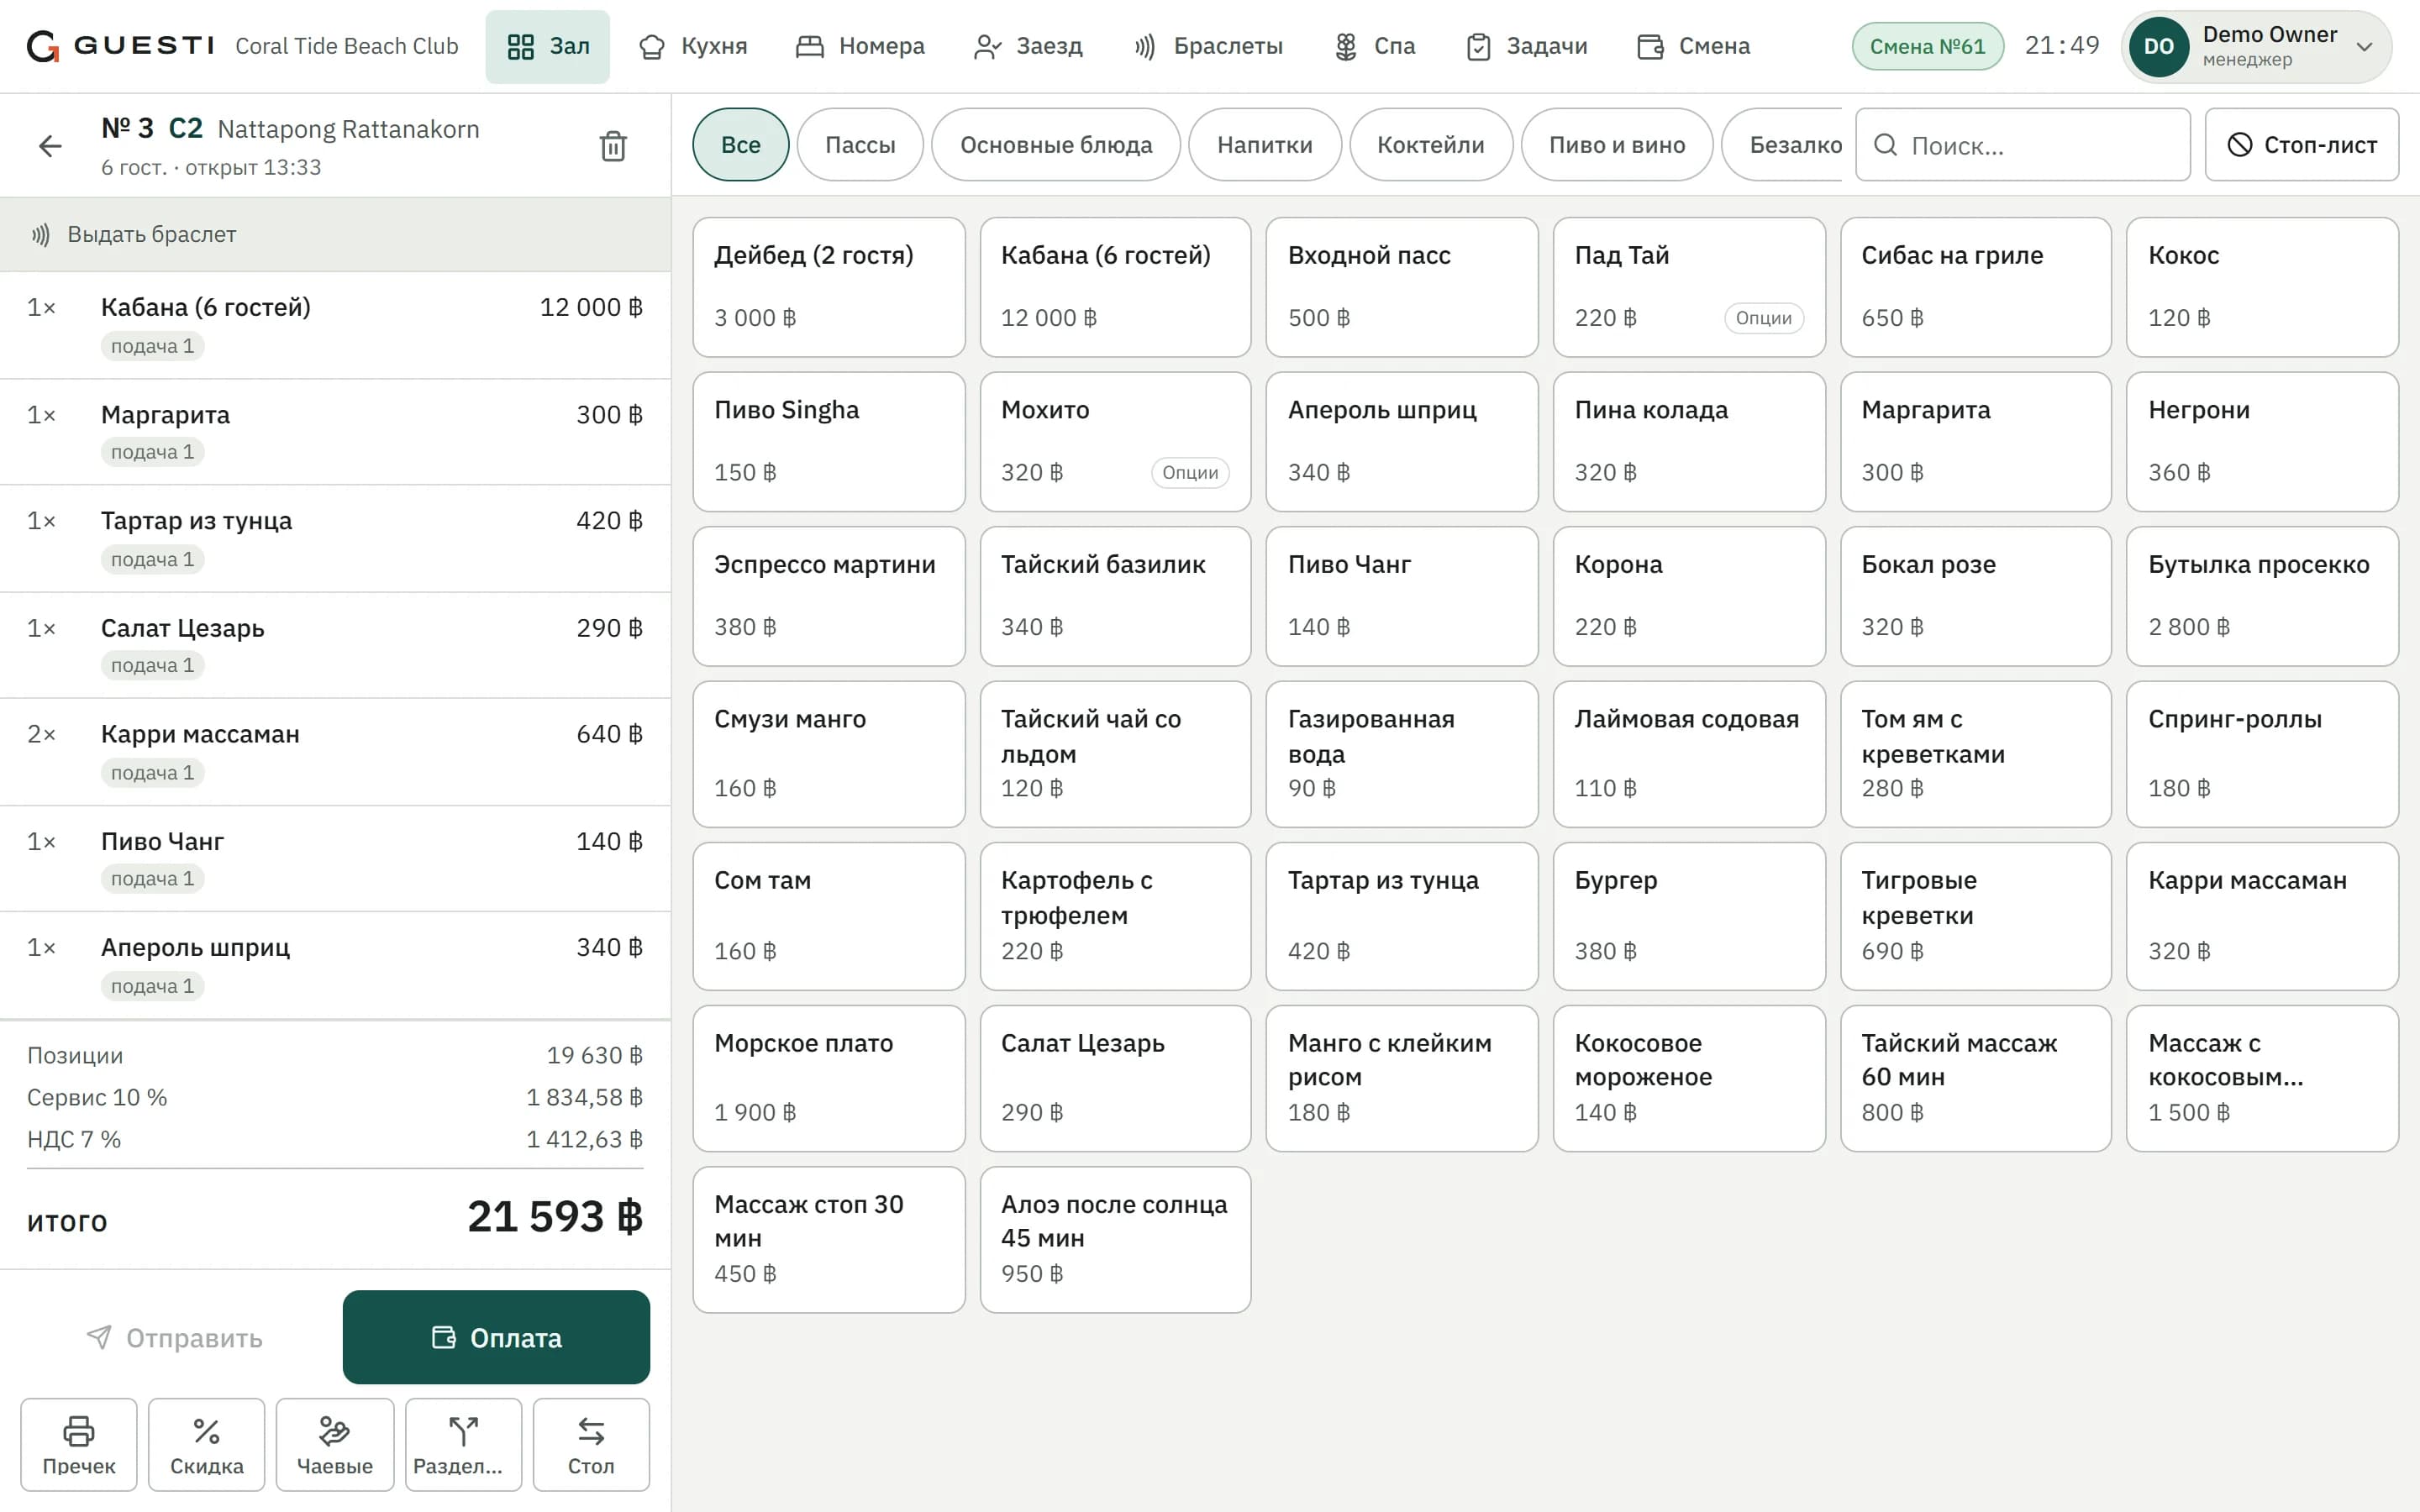Open the Кухня kitchen section

(694, 46)
